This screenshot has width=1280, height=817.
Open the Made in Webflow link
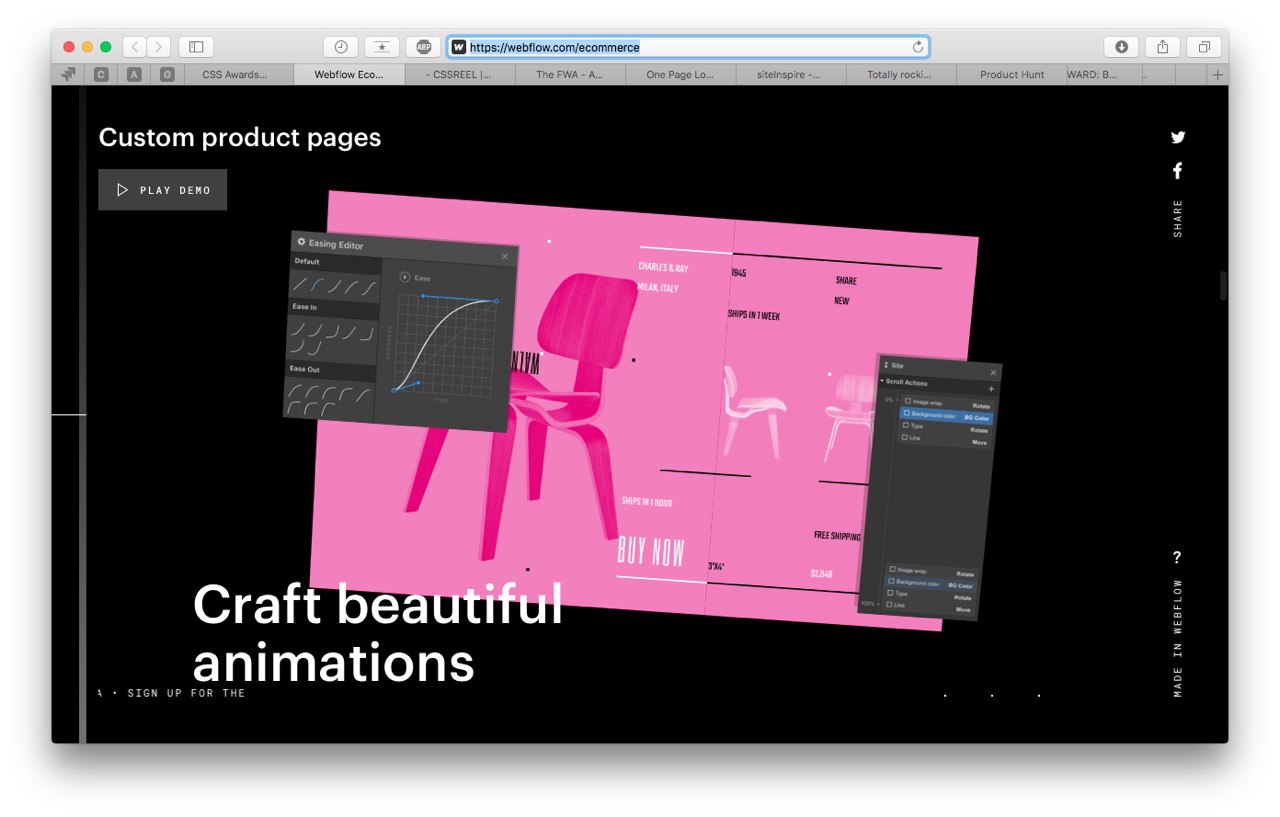[1178, 639]
